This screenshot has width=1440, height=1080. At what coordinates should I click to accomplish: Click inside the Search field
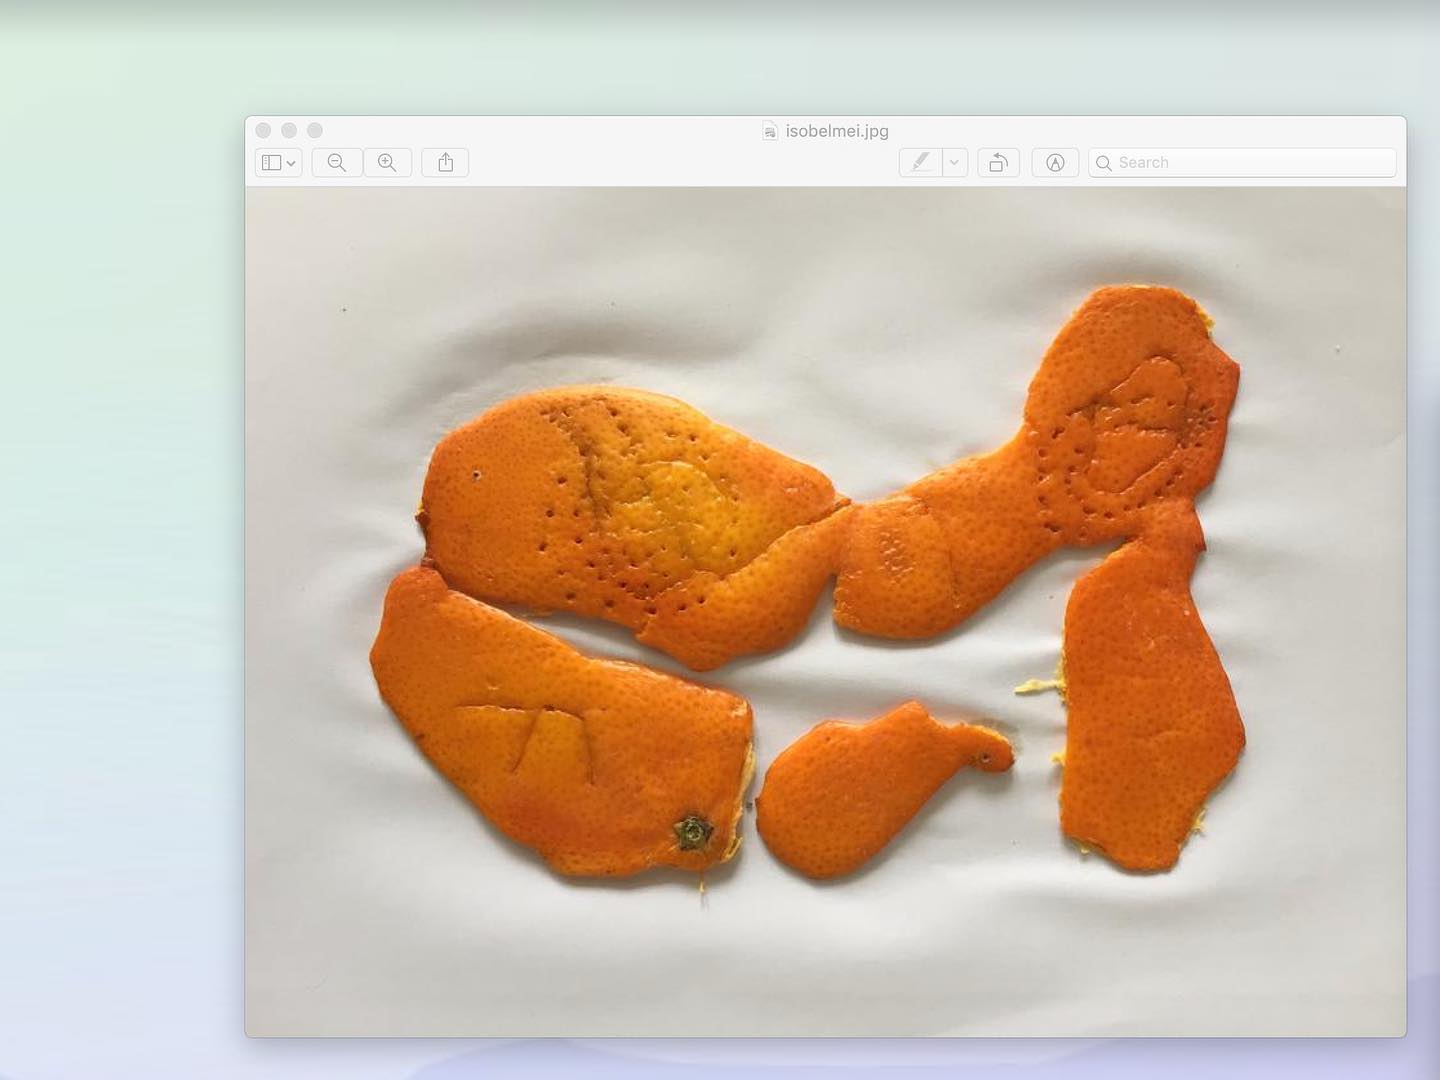(1250, 163)
